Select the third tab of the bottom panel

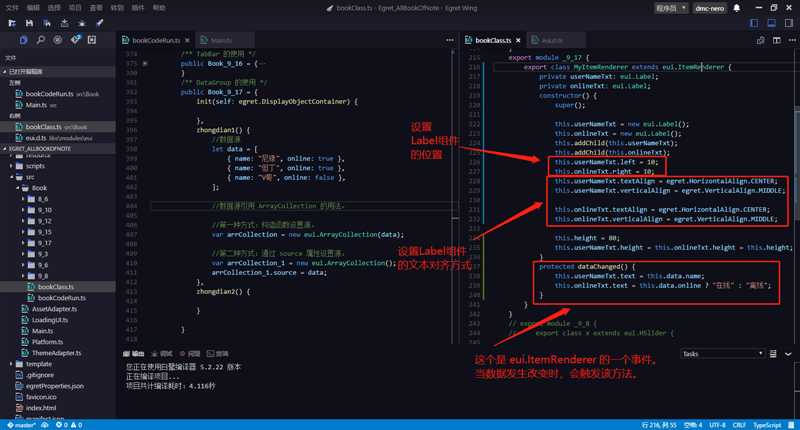click(190, 353)
